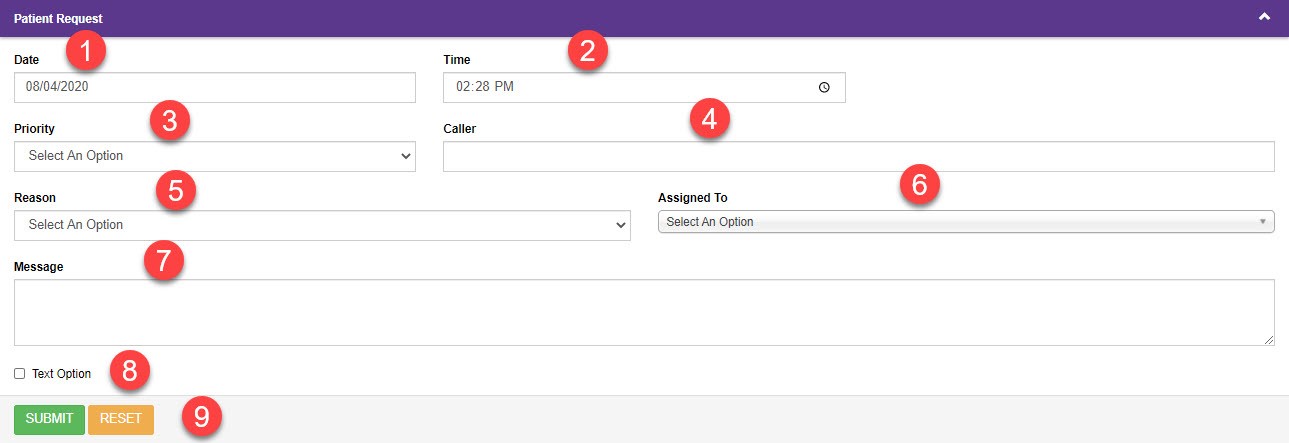Click the green SUBMIT button
Screen dimensions: 1289x443
(x=49, y=419)
